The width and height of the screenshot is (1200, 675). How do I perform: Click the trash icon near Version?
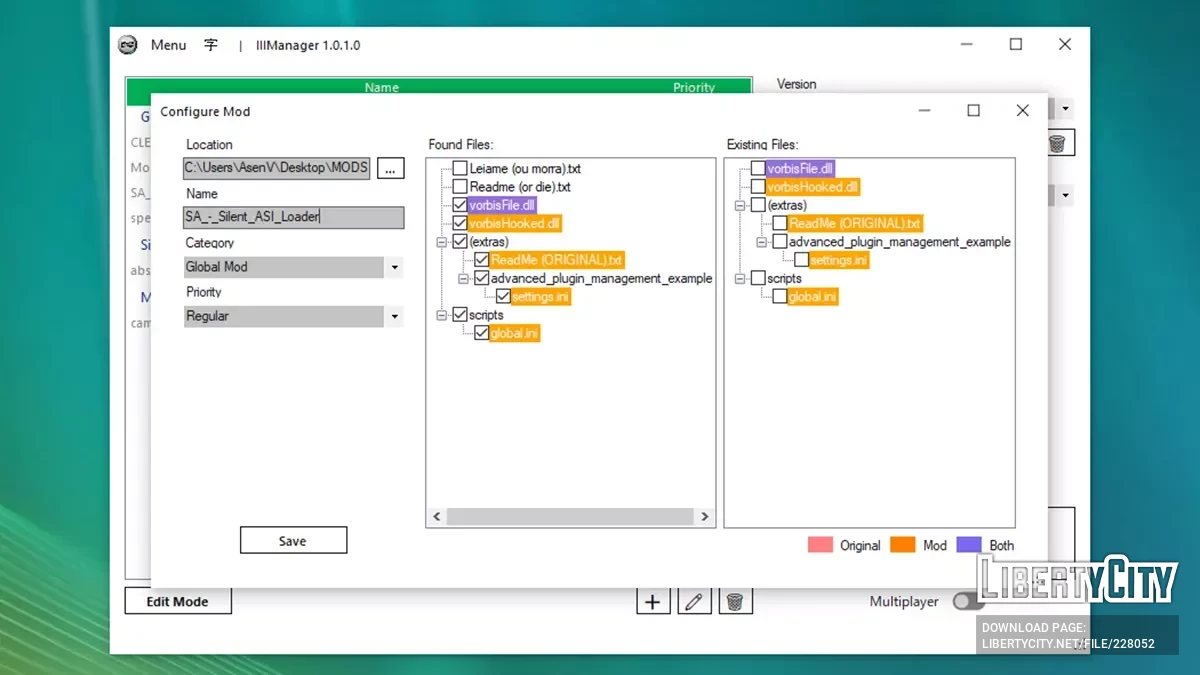pyautogui.click(x=1057, y=144)
